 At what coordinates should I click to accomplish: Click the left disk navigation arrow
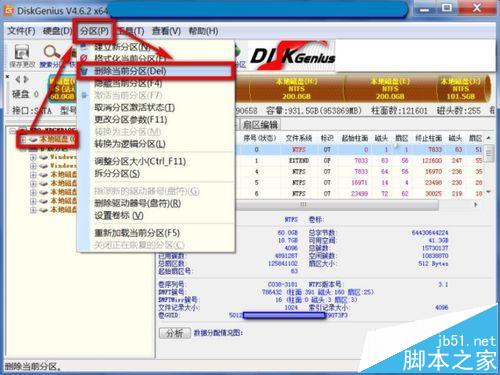click(x=18, y=79)
